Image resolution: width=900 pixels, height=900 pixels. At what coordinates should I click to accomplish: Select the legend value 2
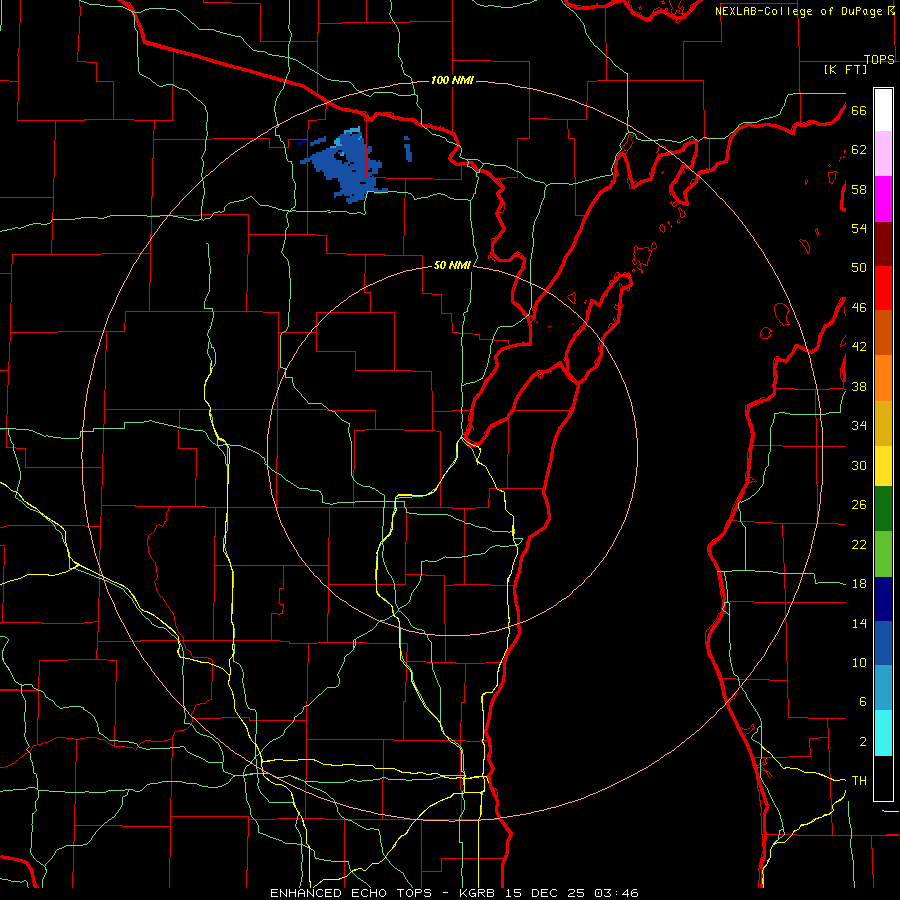863,742
